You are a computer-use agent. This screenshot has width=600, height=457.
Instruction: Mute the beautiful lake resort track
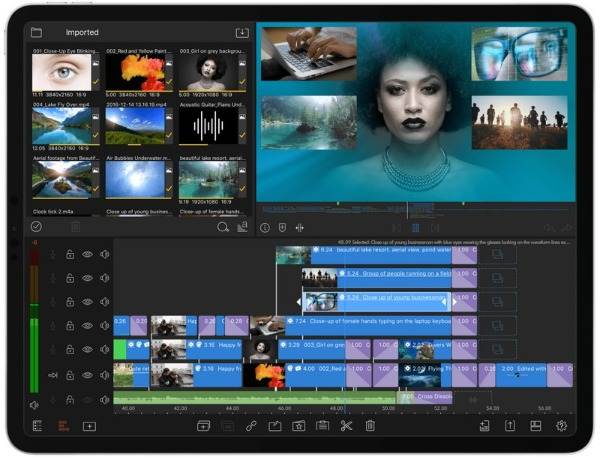(104, 255)
